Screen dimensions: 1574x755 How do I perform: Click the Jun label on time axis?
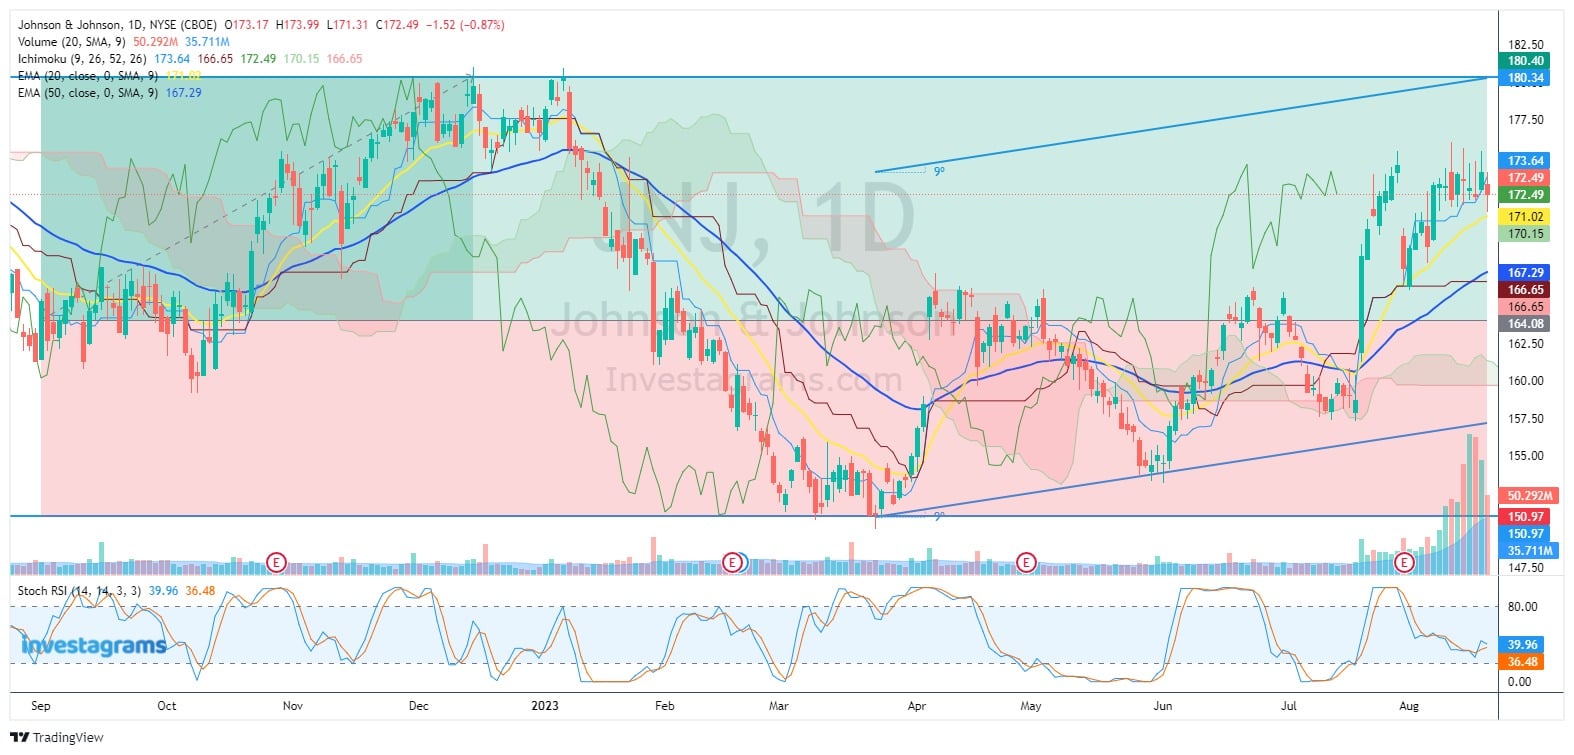coord(1162,706)
